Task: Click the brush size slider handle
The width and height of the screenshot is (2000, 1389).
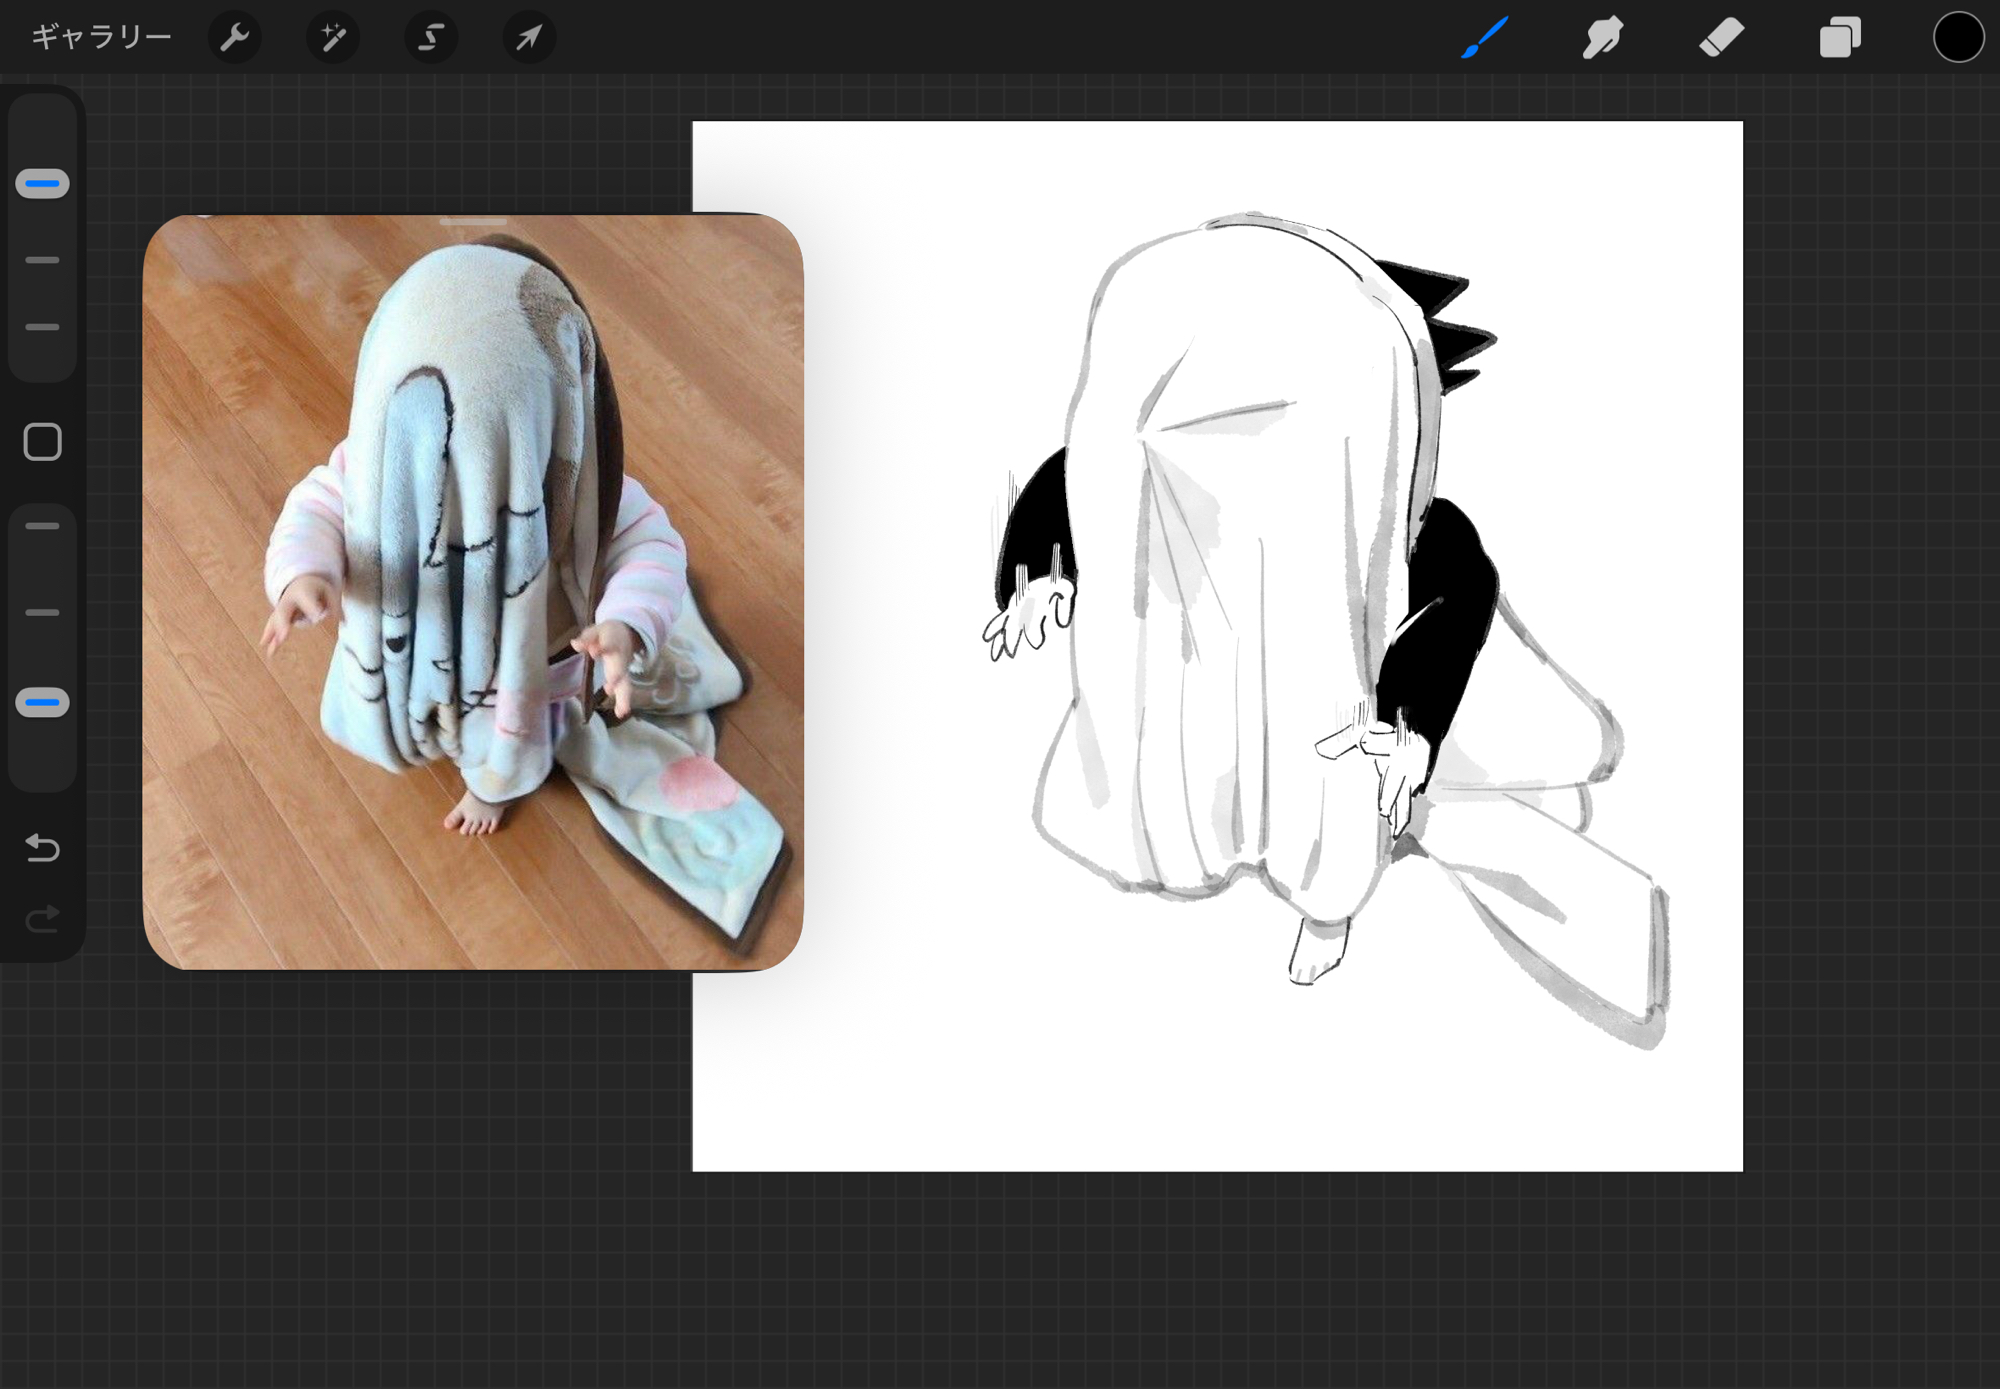Action: point(42,184)
